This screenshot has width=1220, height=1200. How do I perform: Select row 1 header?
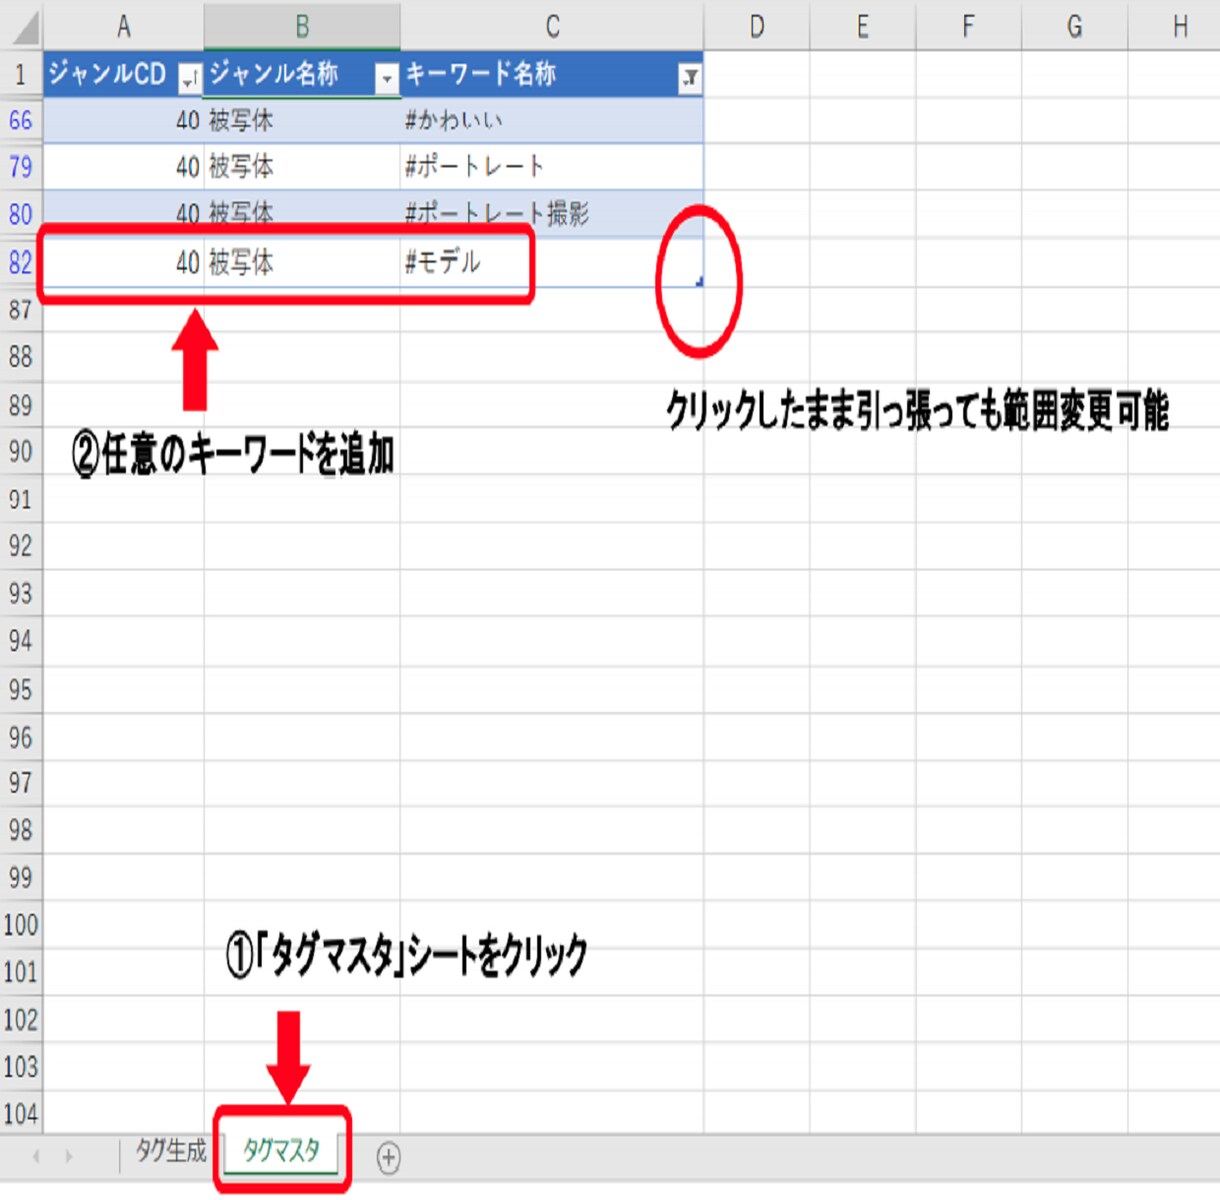[x=21, y=74]
